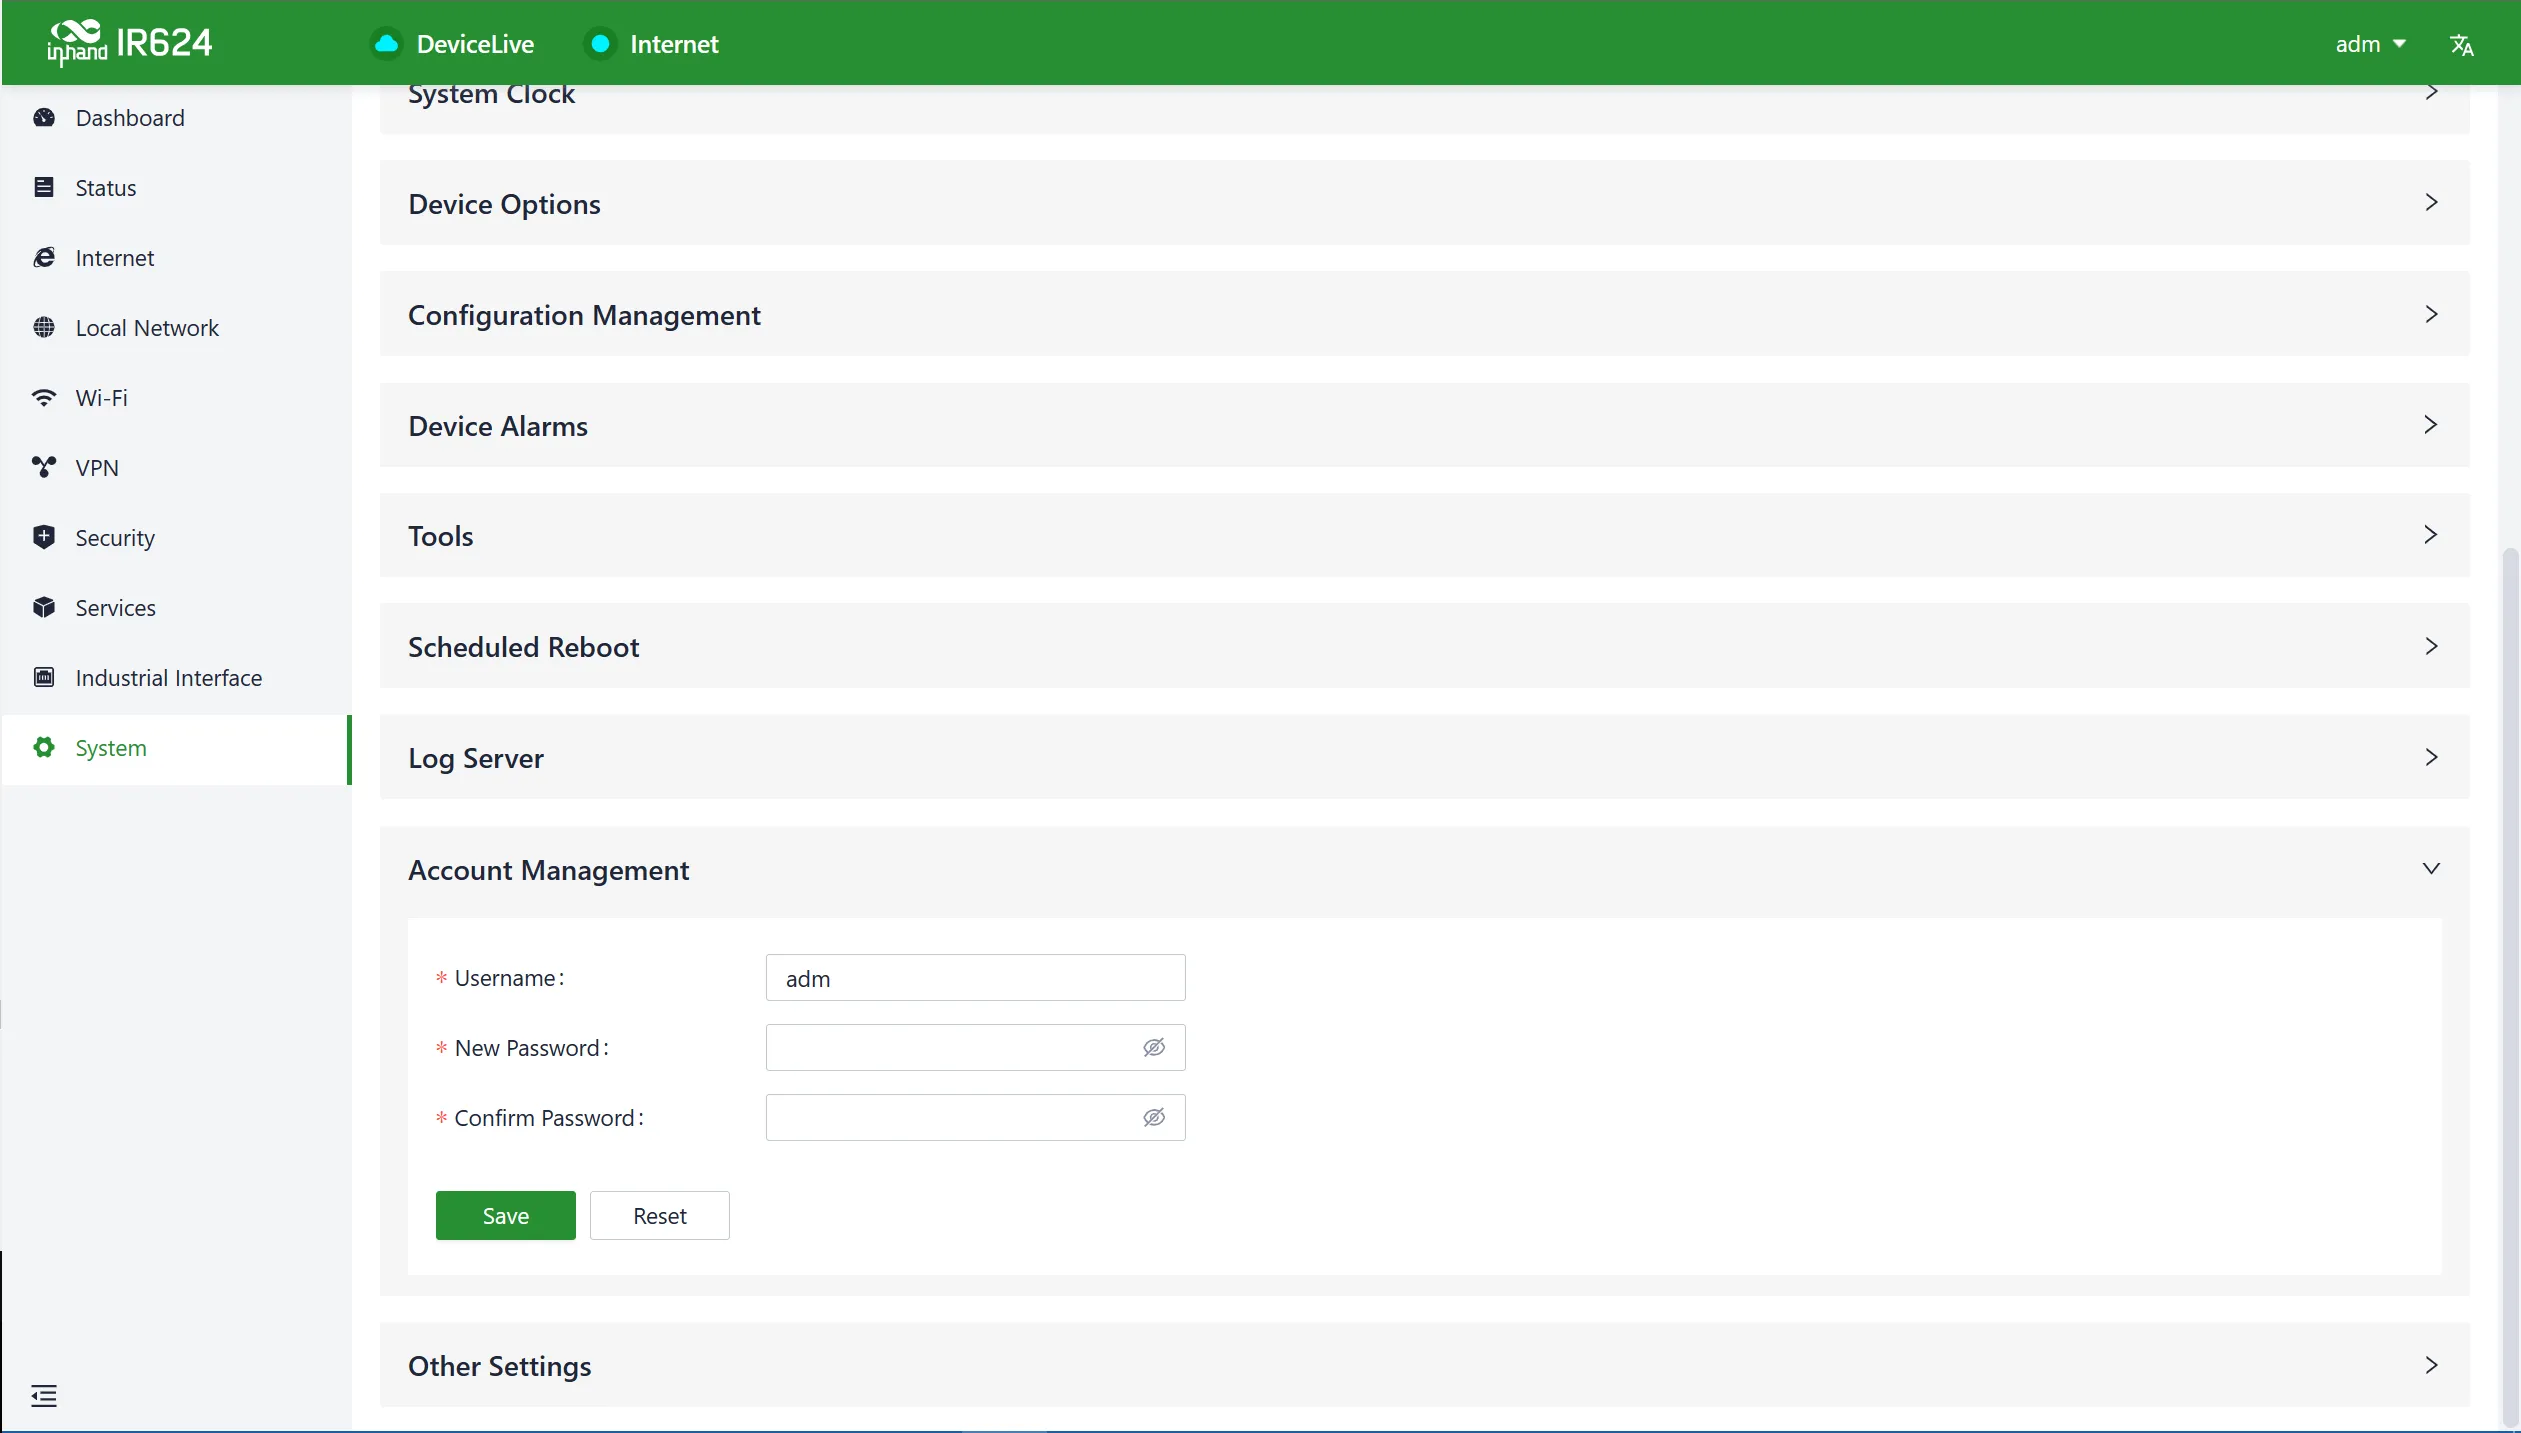Open the language translation icon
Screen dimensions: 2521x1433
point(2461,44)
